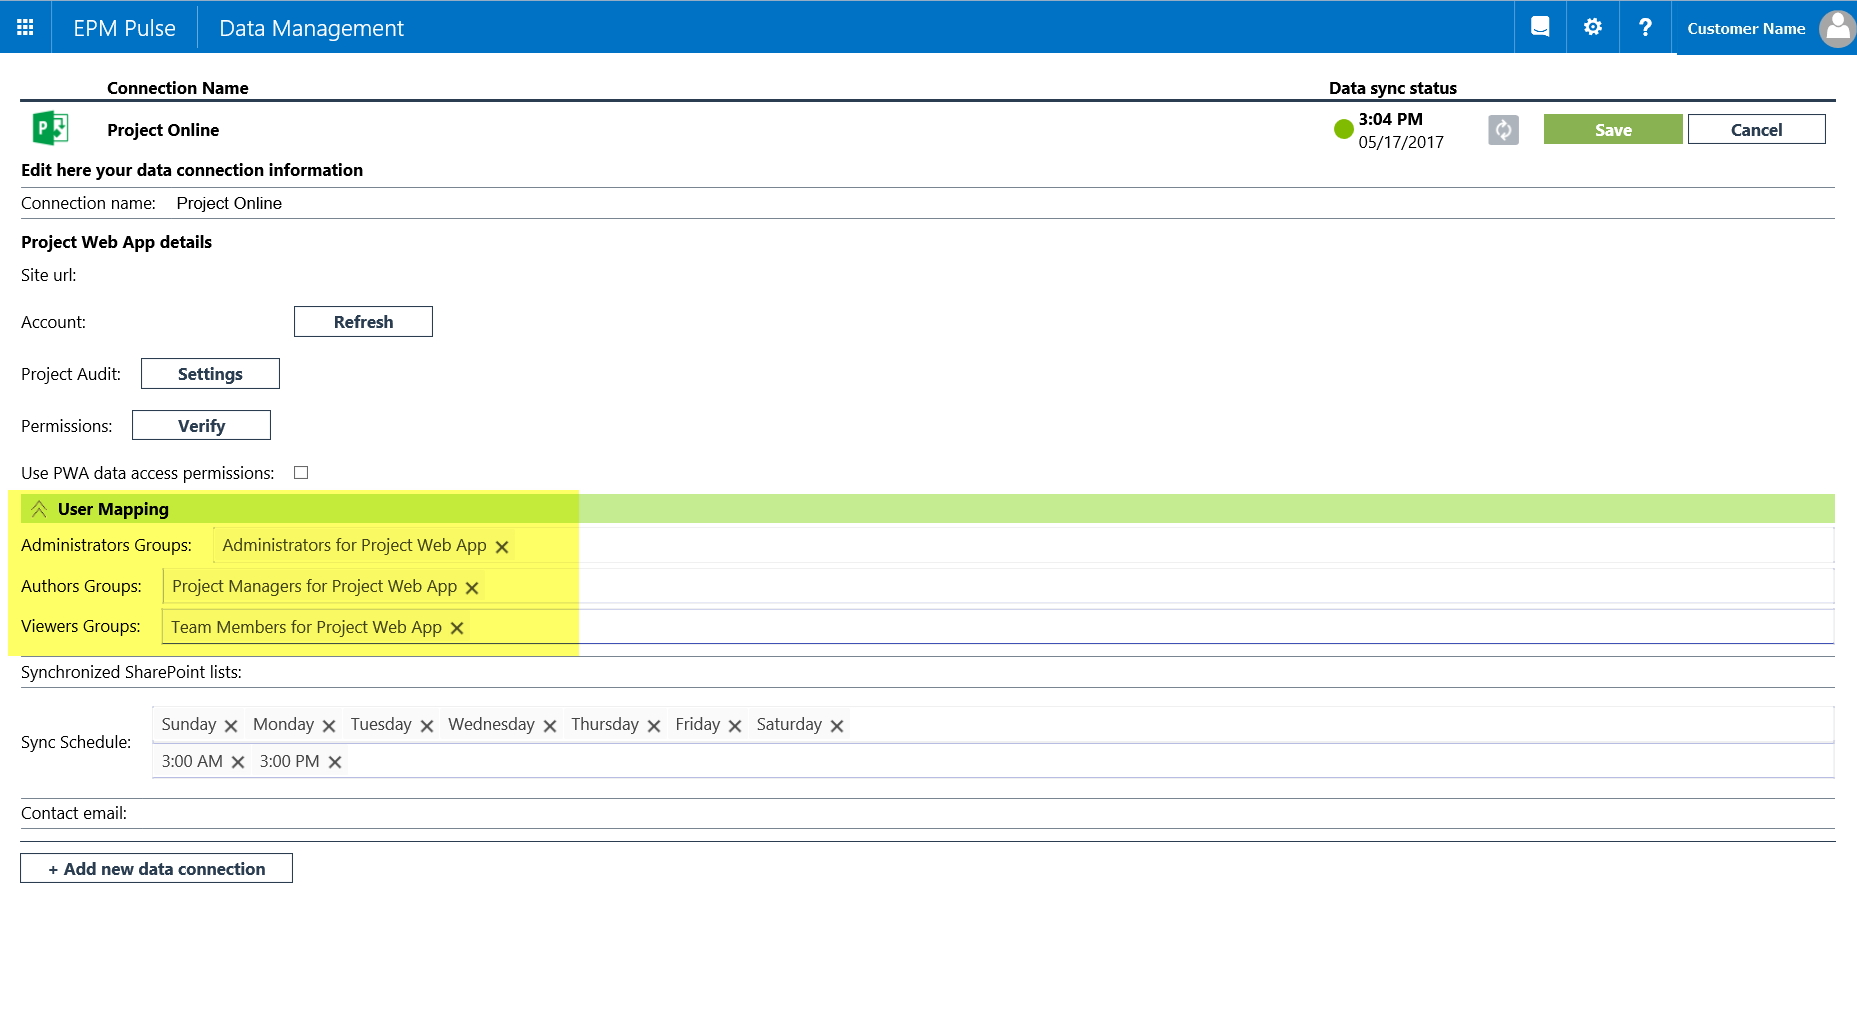Remove Tuesday from sync schedule
Image resolution: width=1857 pixels, height=1021 pixels.
pos(427,726)
